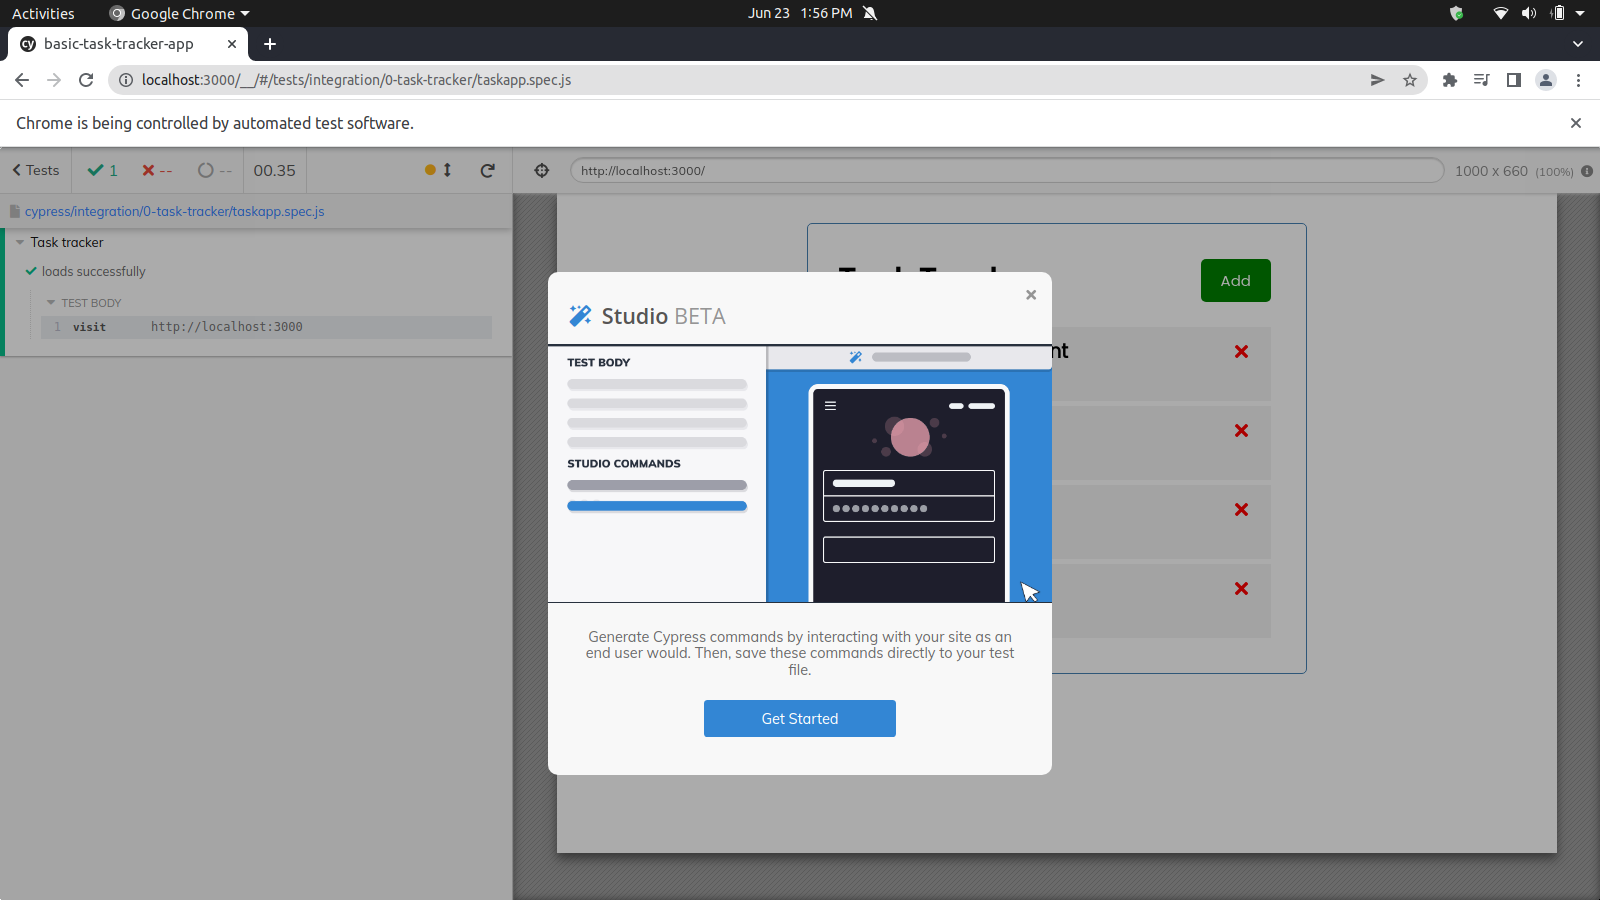Click the Get Started button

tap(800, 718)
